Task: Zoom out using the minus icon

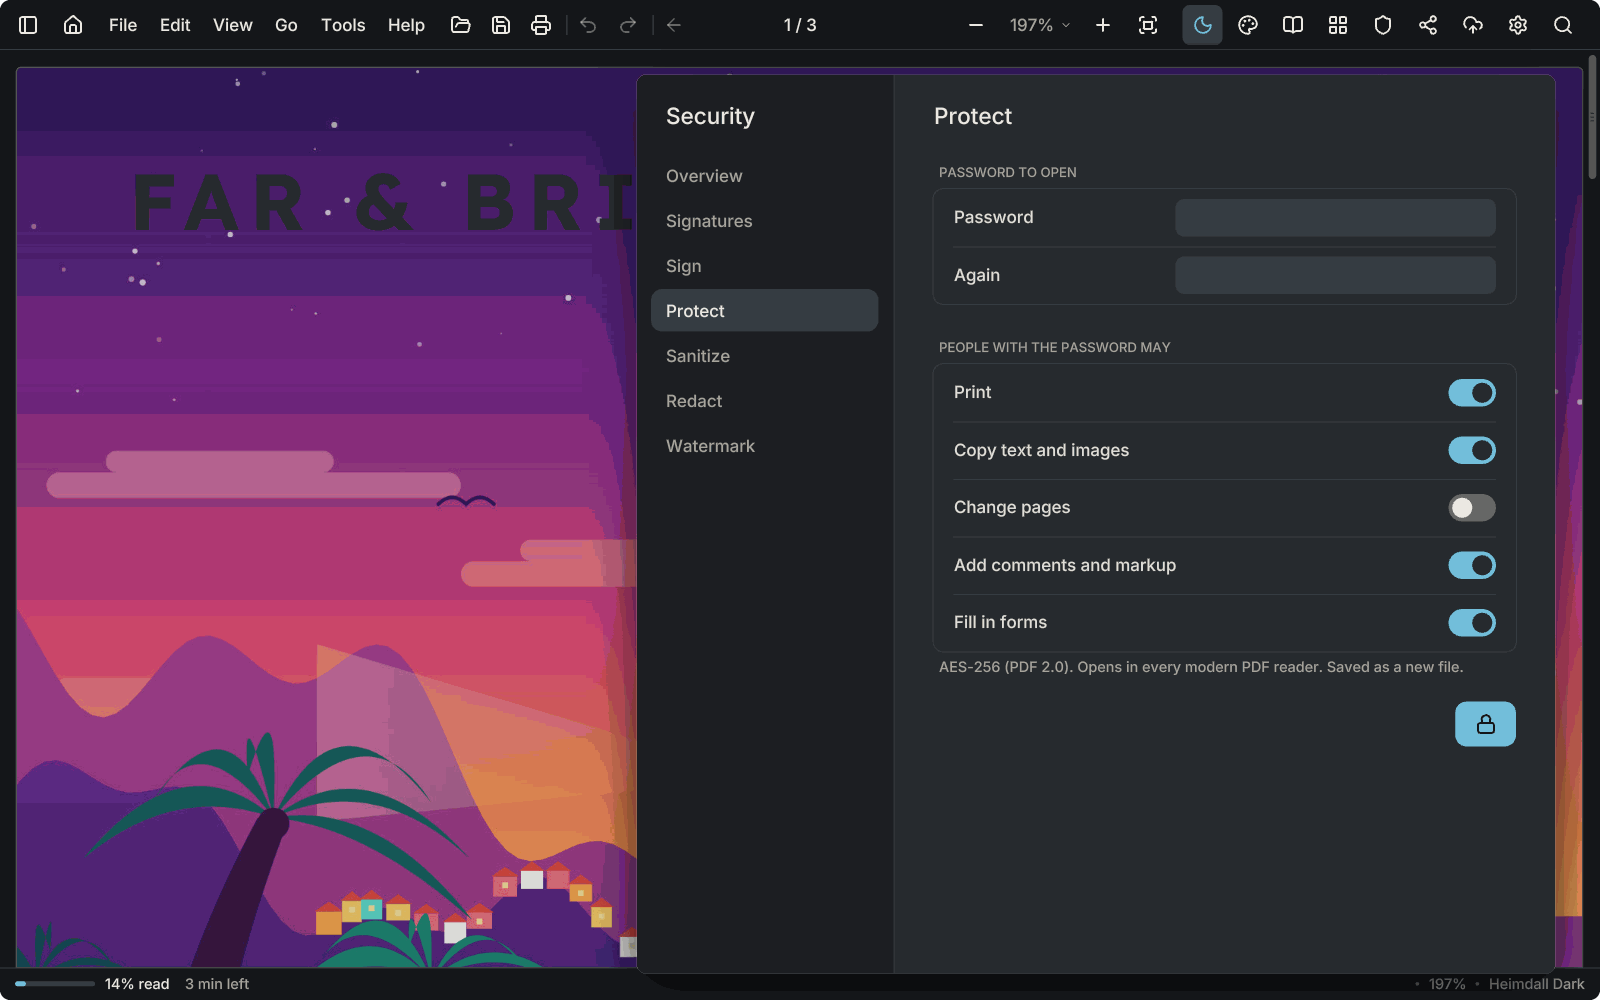Action: coord(976,25)
